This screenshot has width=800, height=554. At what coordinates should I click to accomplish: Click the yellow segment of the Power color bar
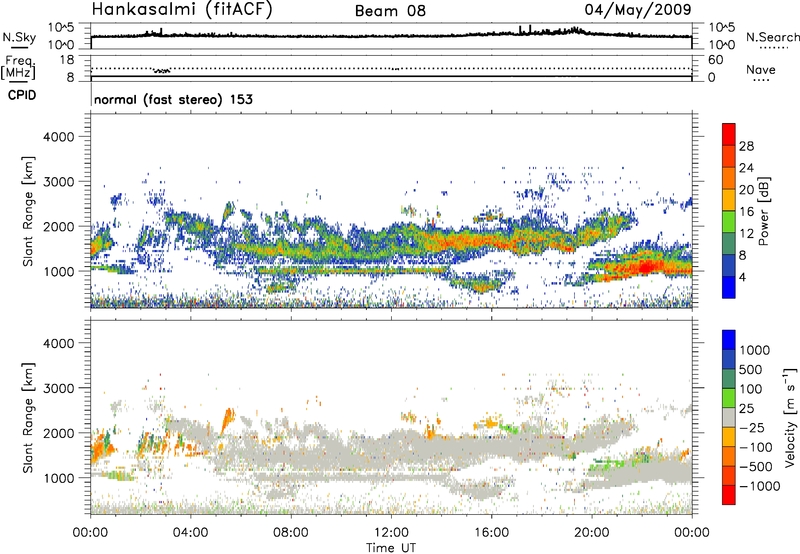click(729, 200)
